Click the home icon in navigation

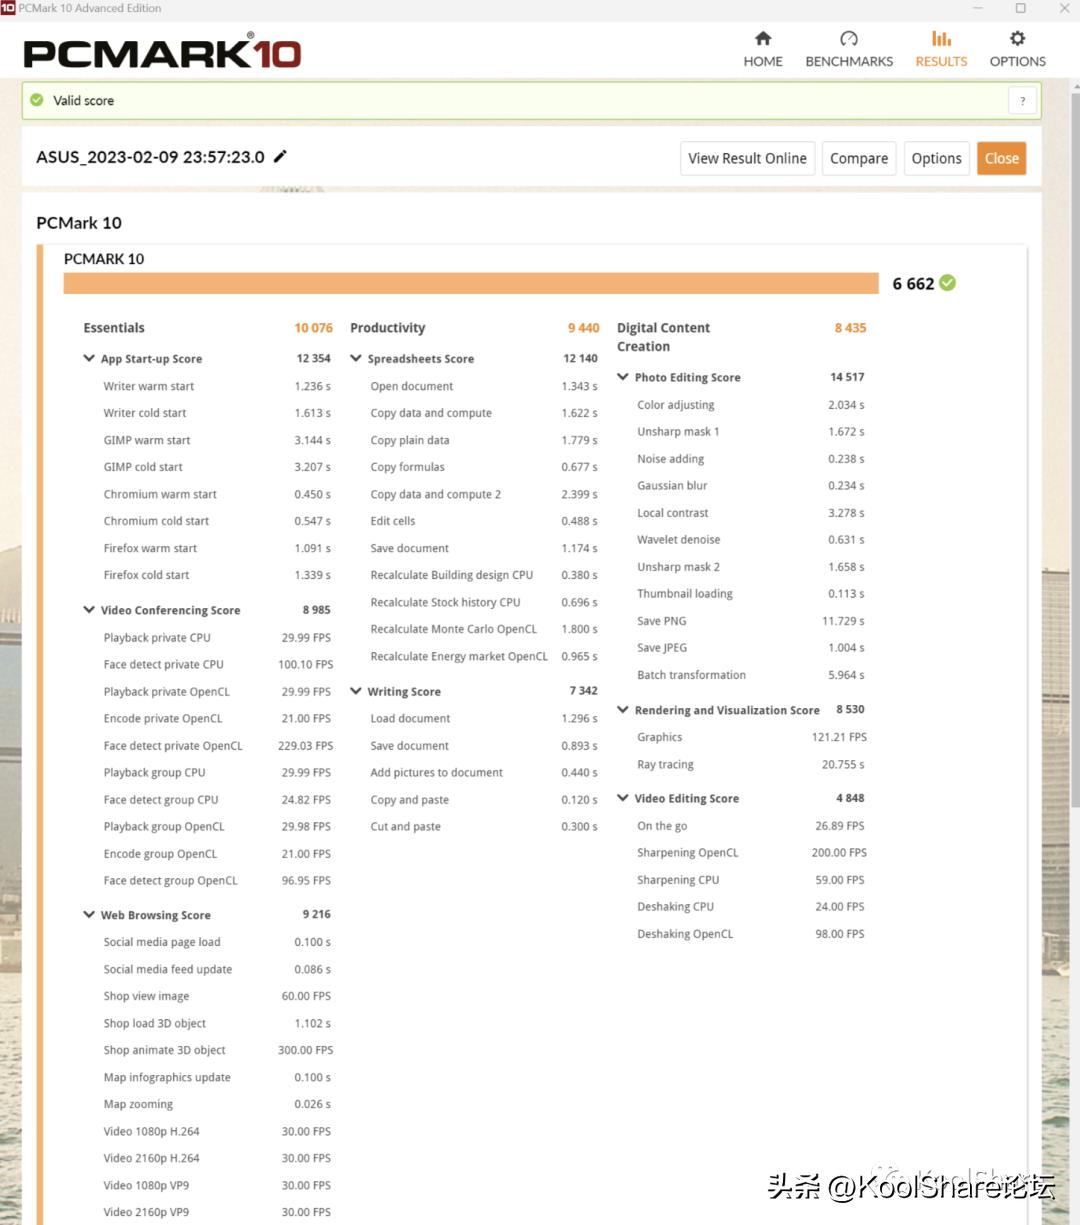pyautogui.click(x=763, y=38)
